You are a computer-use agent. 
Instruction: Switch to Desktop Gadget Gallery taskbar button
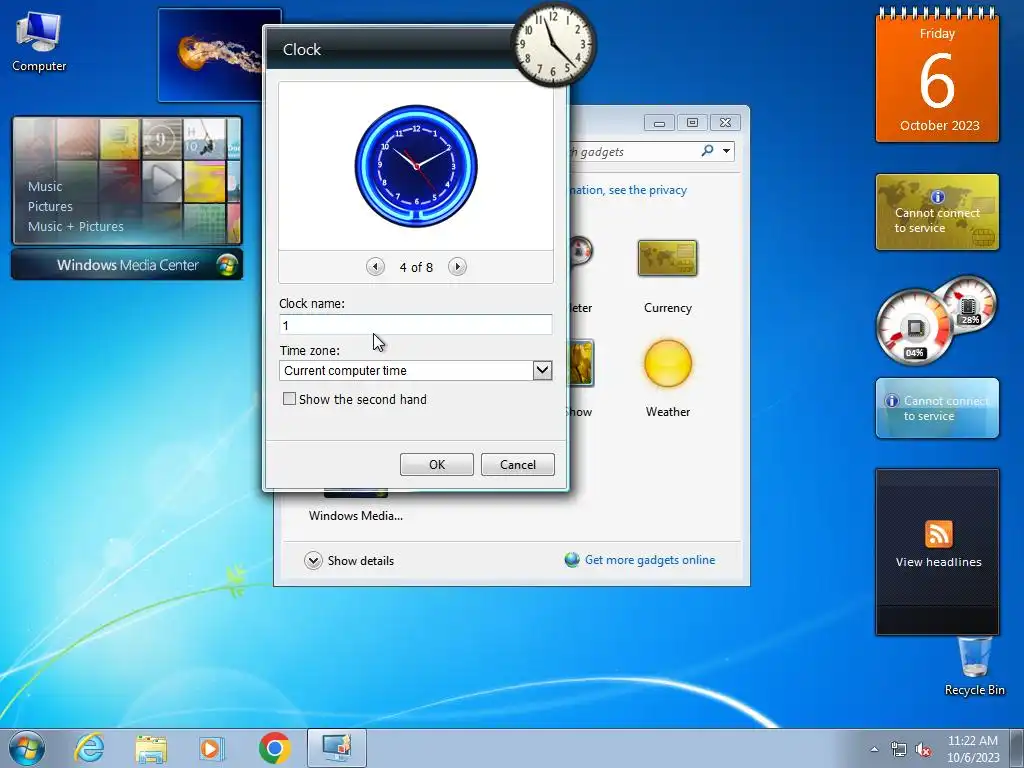point(337,748)
